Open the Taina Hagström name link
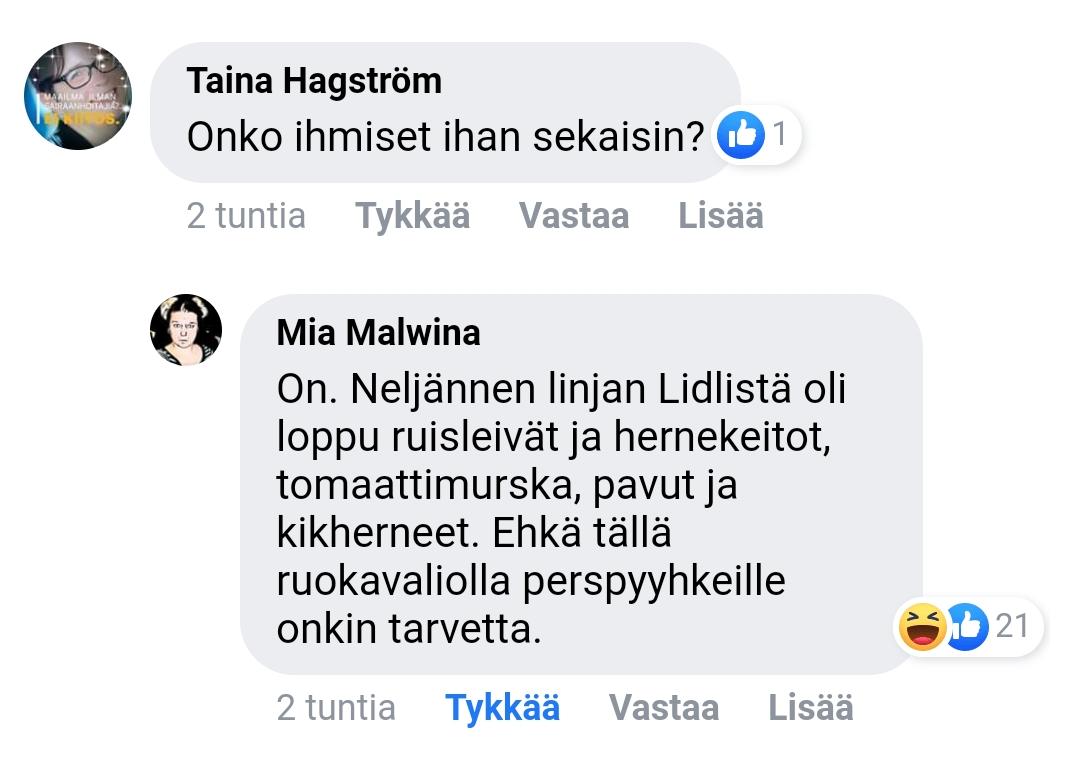Image resolution: width=1080 pixels, height=764 pixels. pos(314,81)
